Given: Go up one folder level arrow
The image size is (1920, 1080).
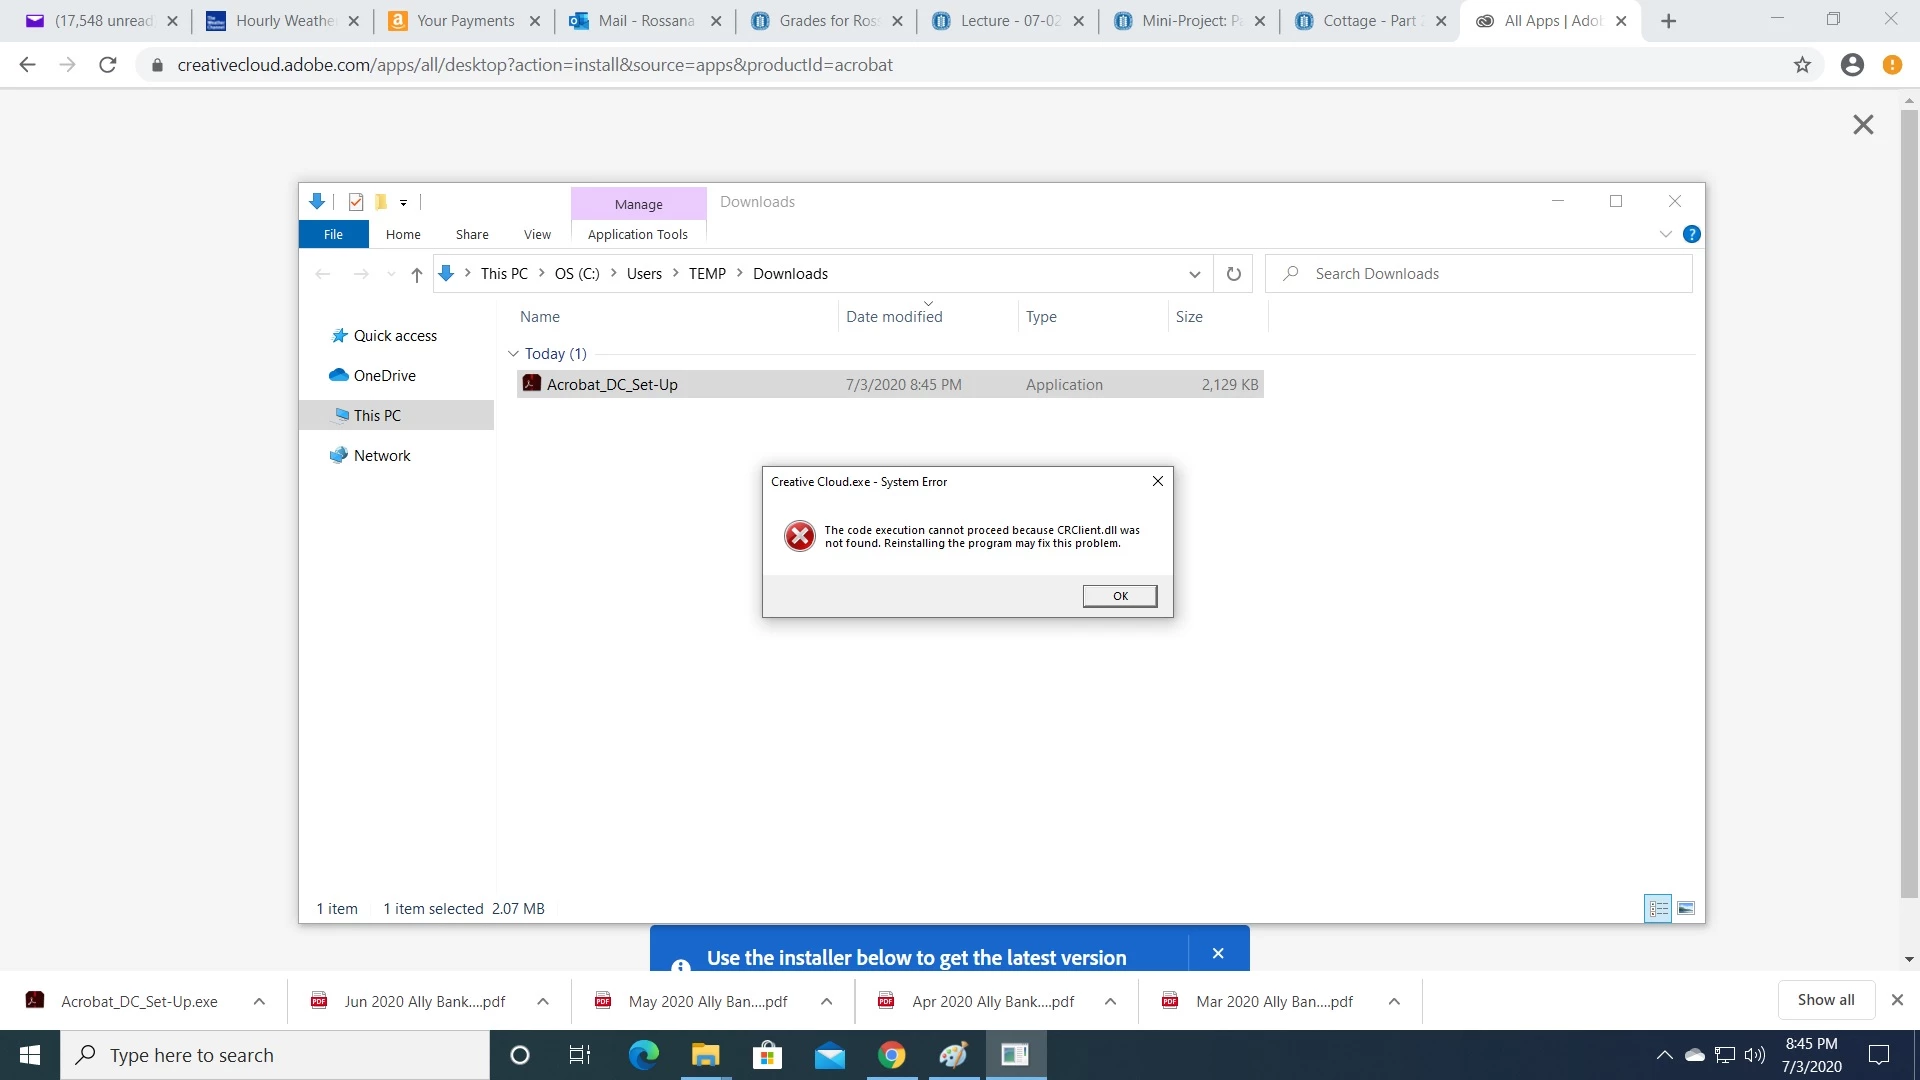Looking at the screenshot, I should [416, 274].
